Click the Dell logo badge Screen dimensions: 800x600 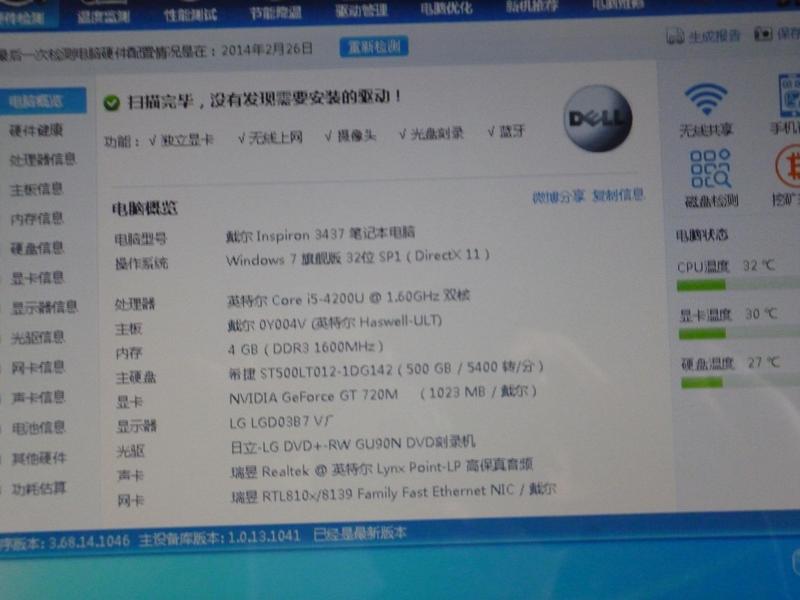pos(597,119)
